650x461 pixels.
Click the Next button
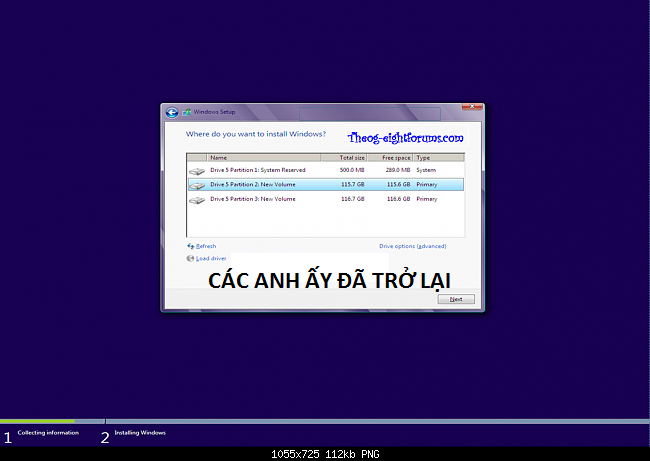point(456,299)
